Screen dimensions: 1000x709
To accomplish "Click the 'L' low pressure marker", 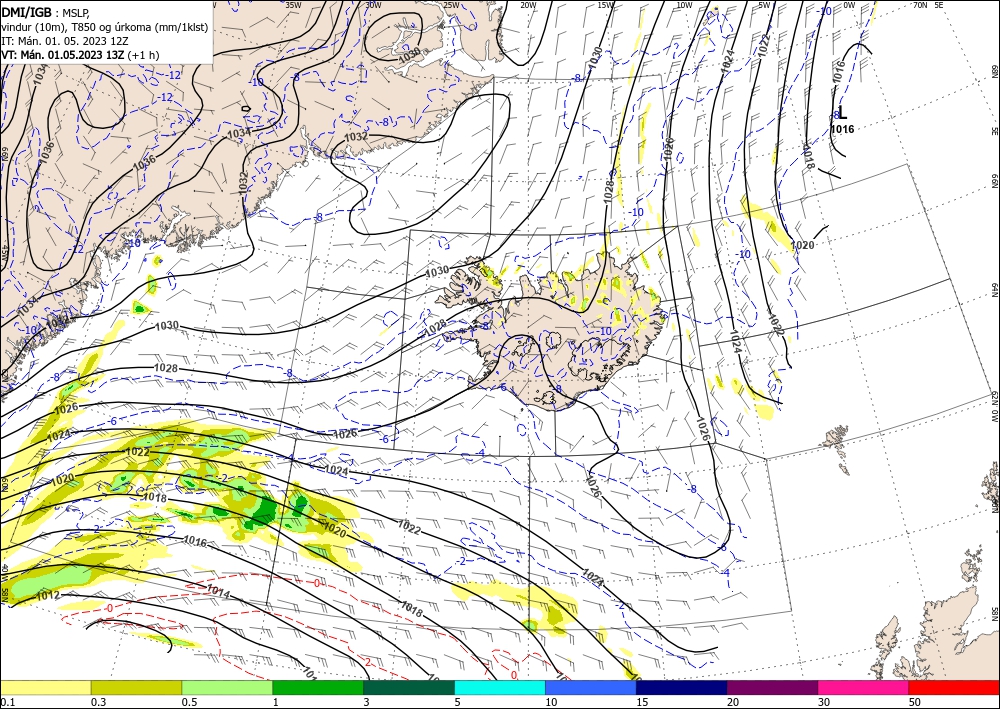I will click(x=842, y=113).
